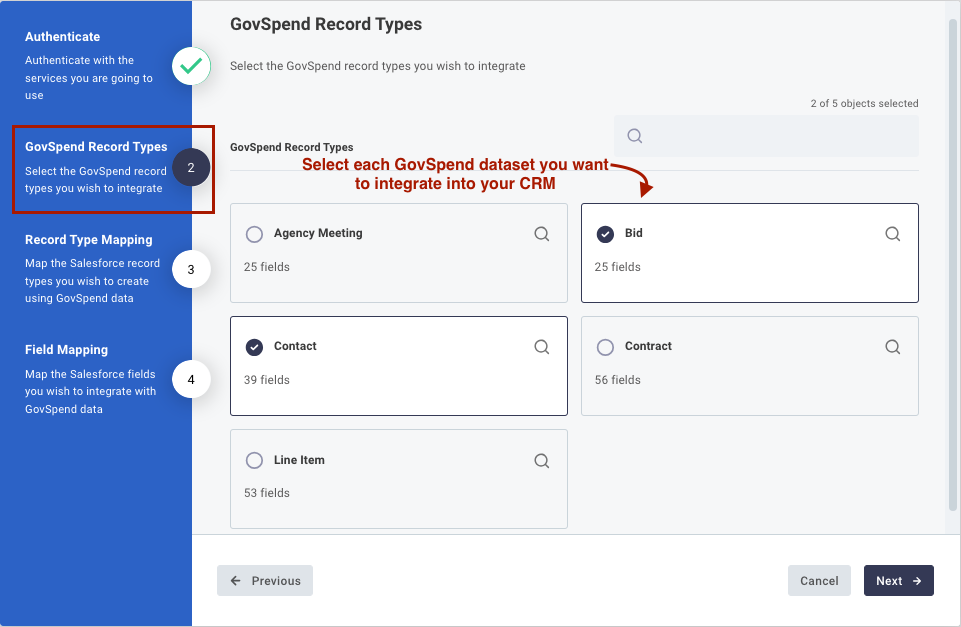Proceed with the Next button

[898, 580]
